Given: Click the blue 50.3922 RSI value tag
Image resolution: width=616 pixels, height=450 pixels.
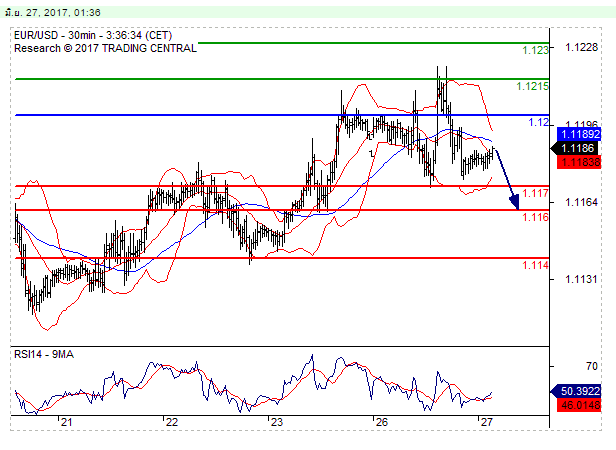Looking at the screenshot, I should 576,391.
